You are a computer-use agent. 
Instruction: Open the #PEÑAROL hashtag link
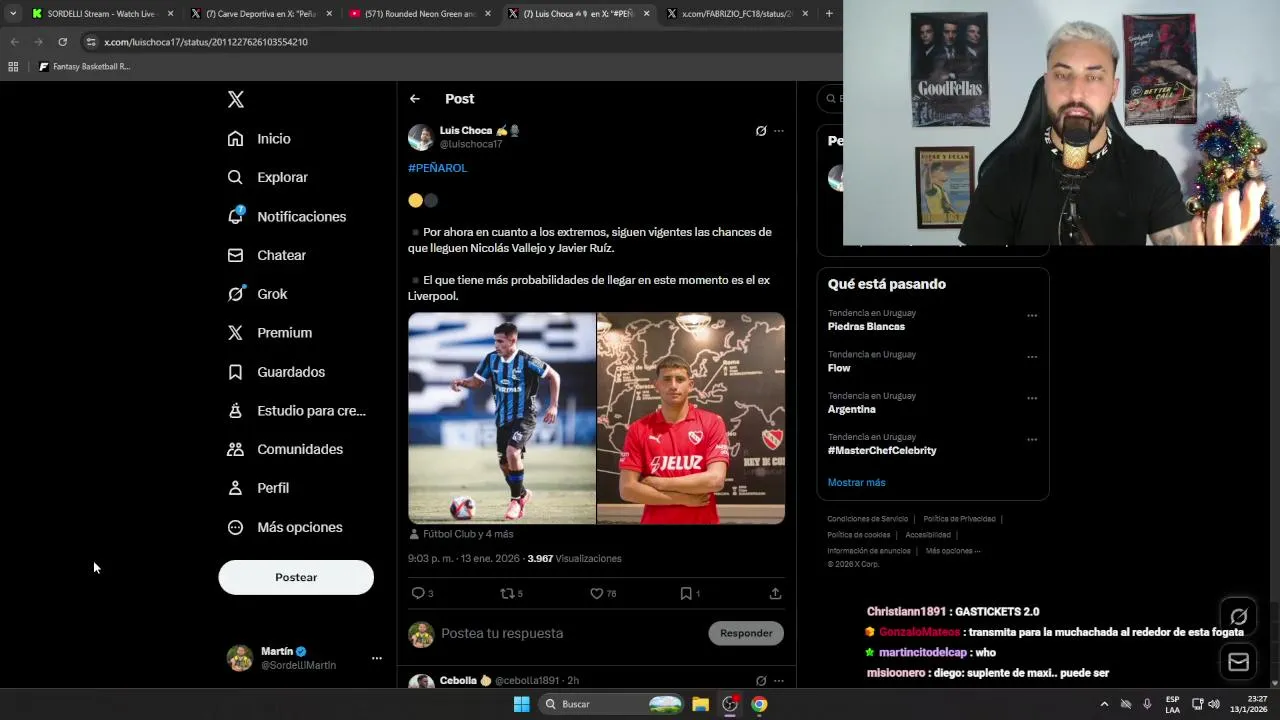[437, 168]
